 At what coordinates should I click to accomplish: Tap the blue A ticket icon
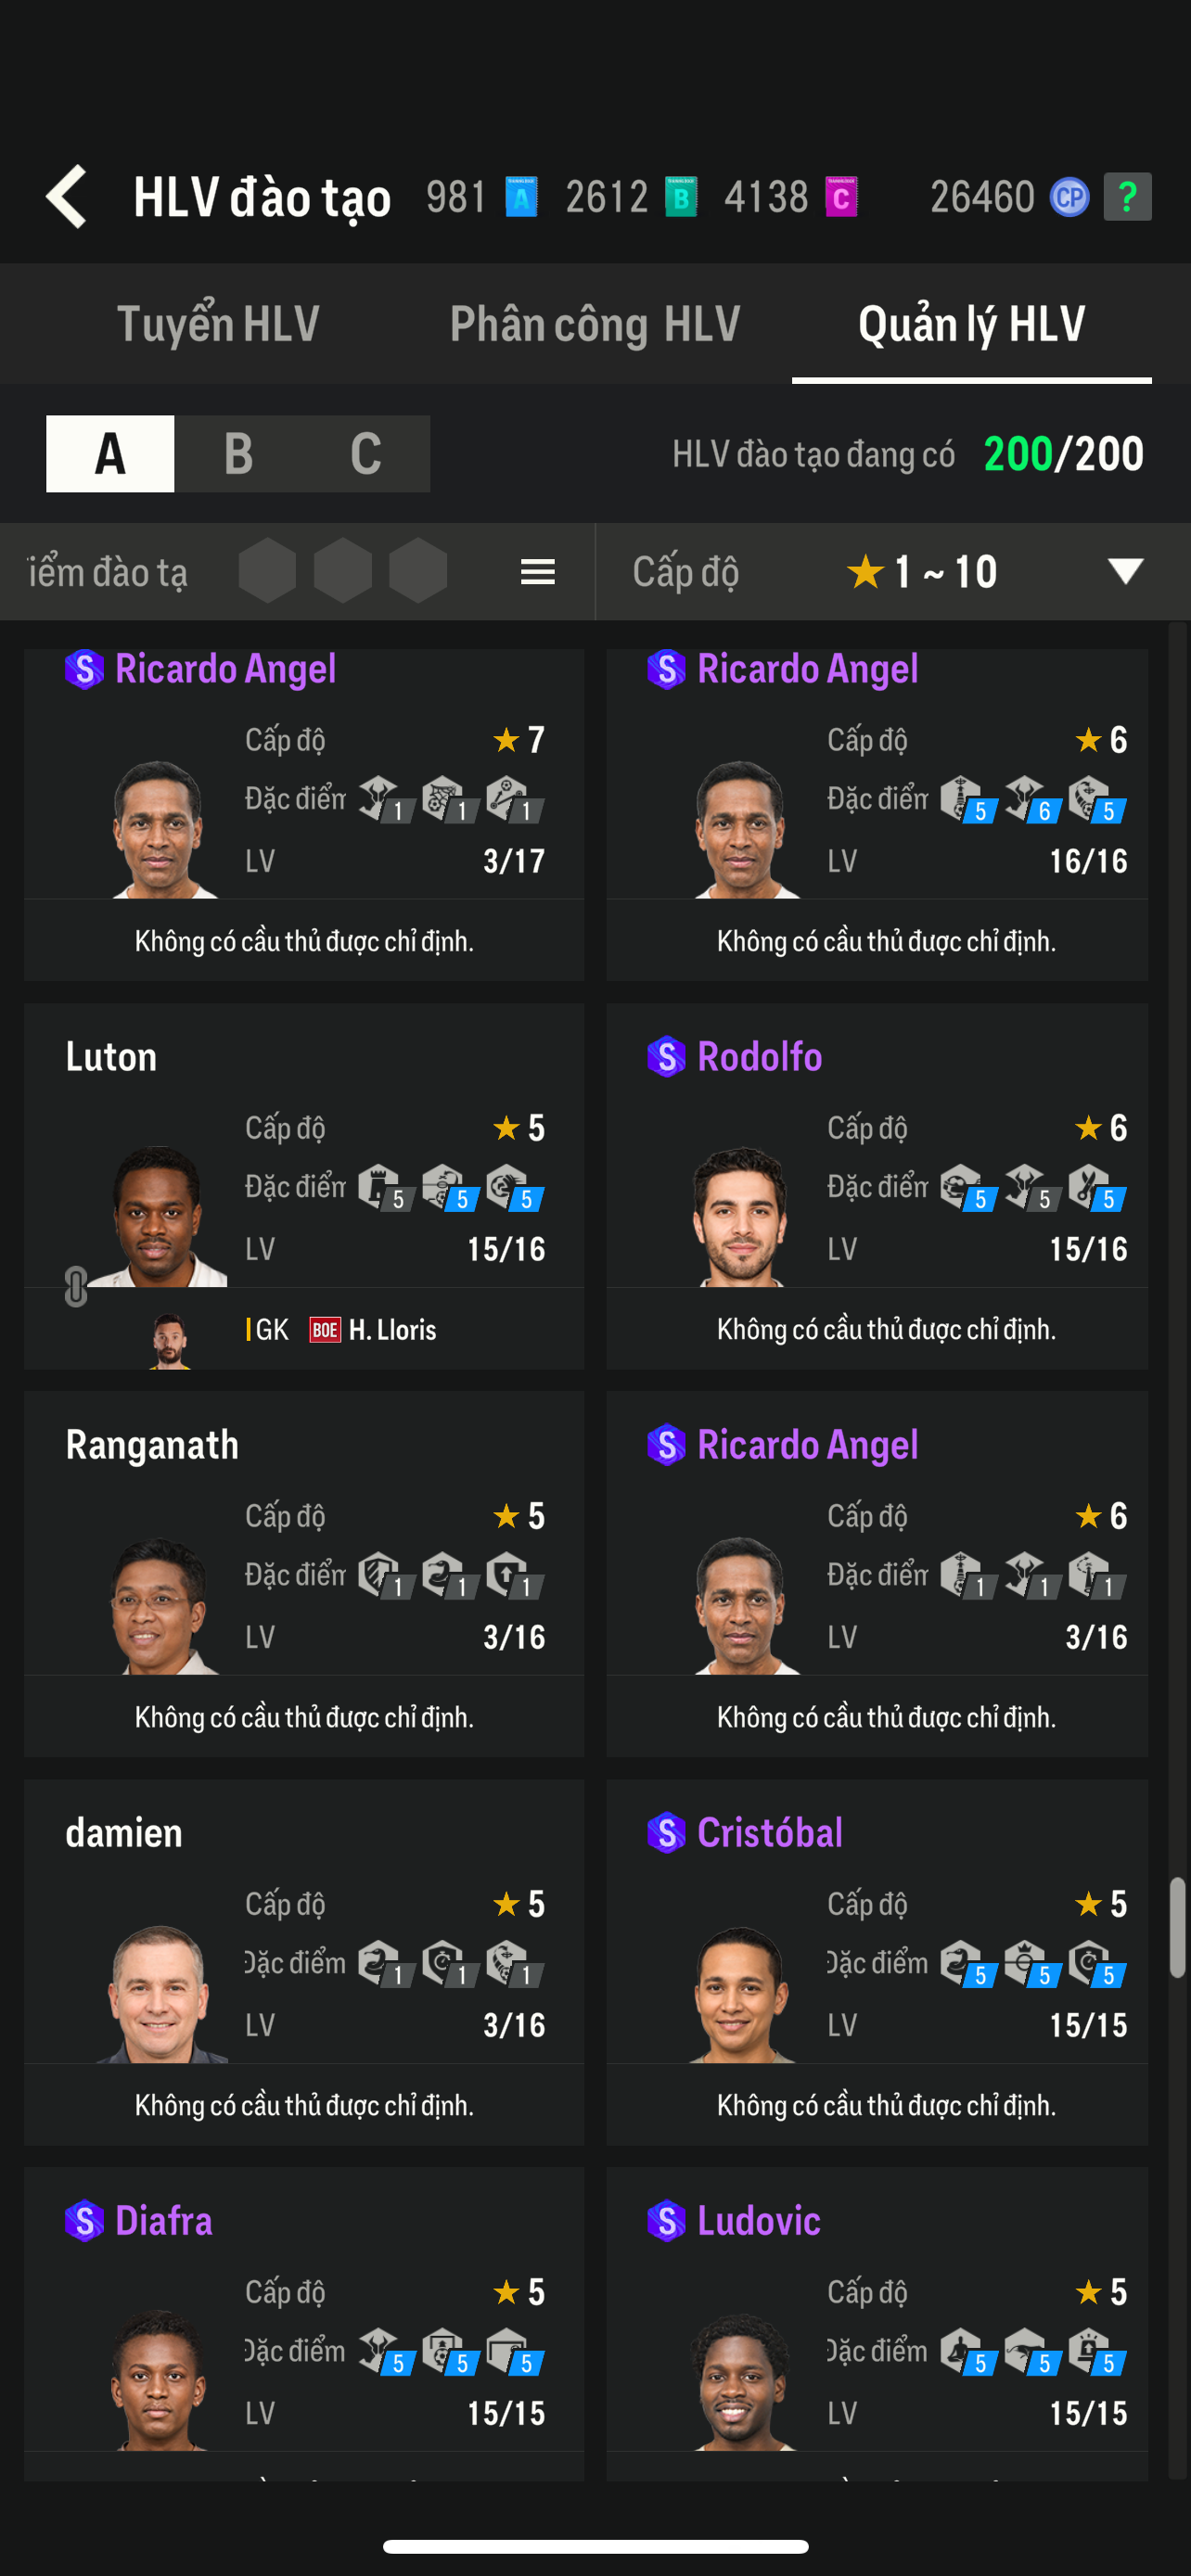521,196
